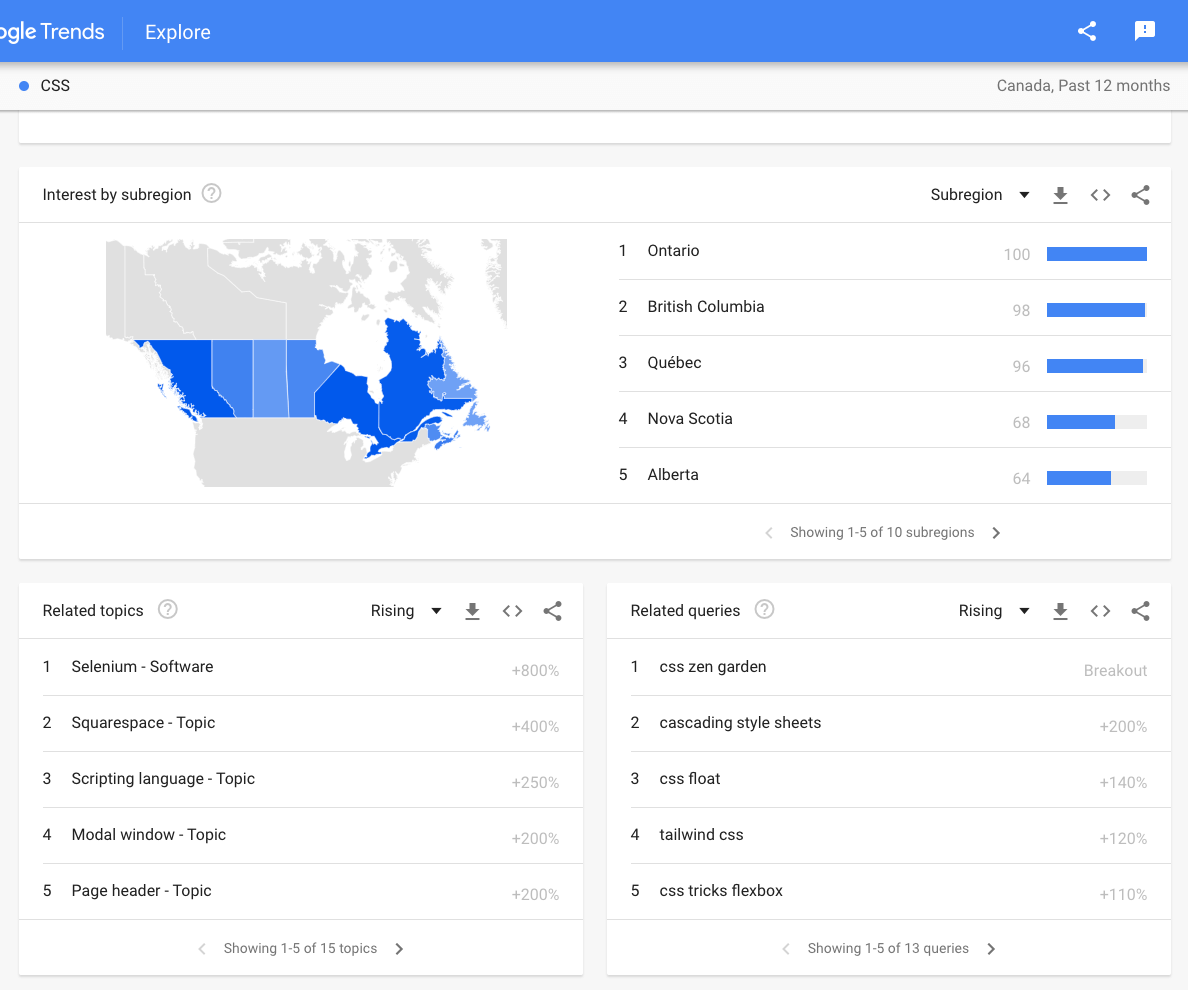1188x990 pixels.
Task: Share the Related queries card
Action: (1140, 611)
